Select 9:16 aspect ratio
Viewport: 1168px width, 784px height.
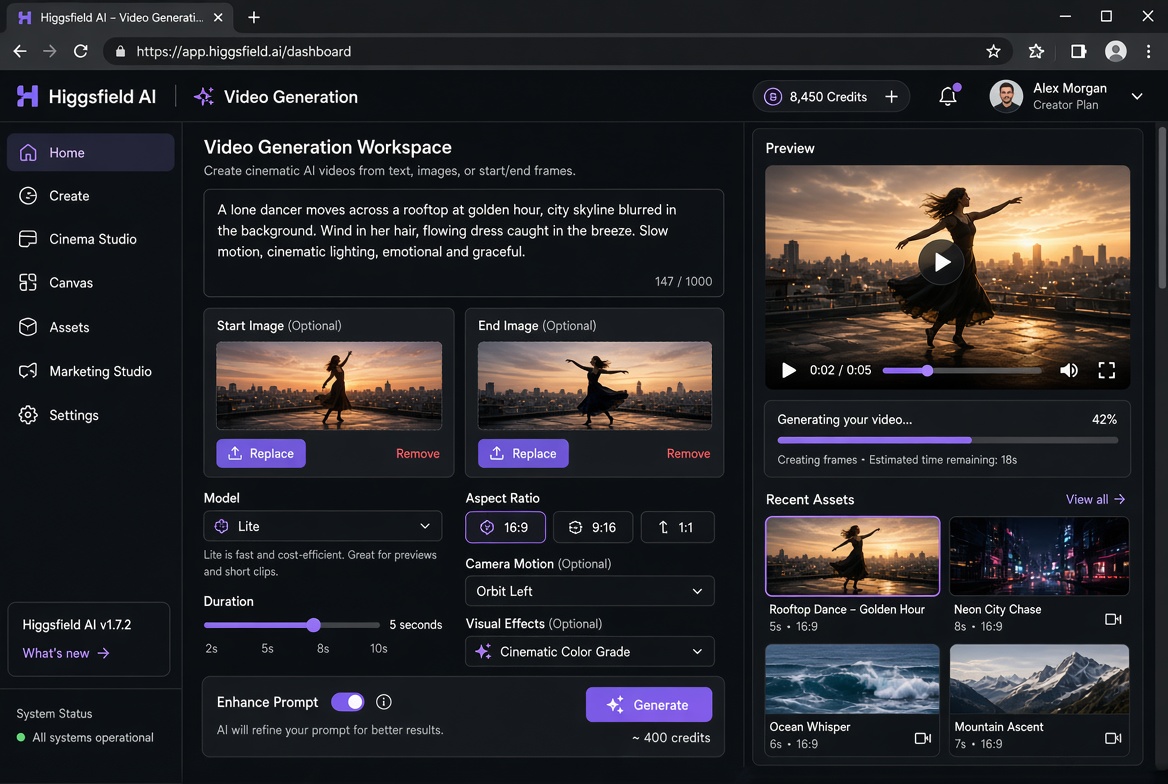click(593, 527)
